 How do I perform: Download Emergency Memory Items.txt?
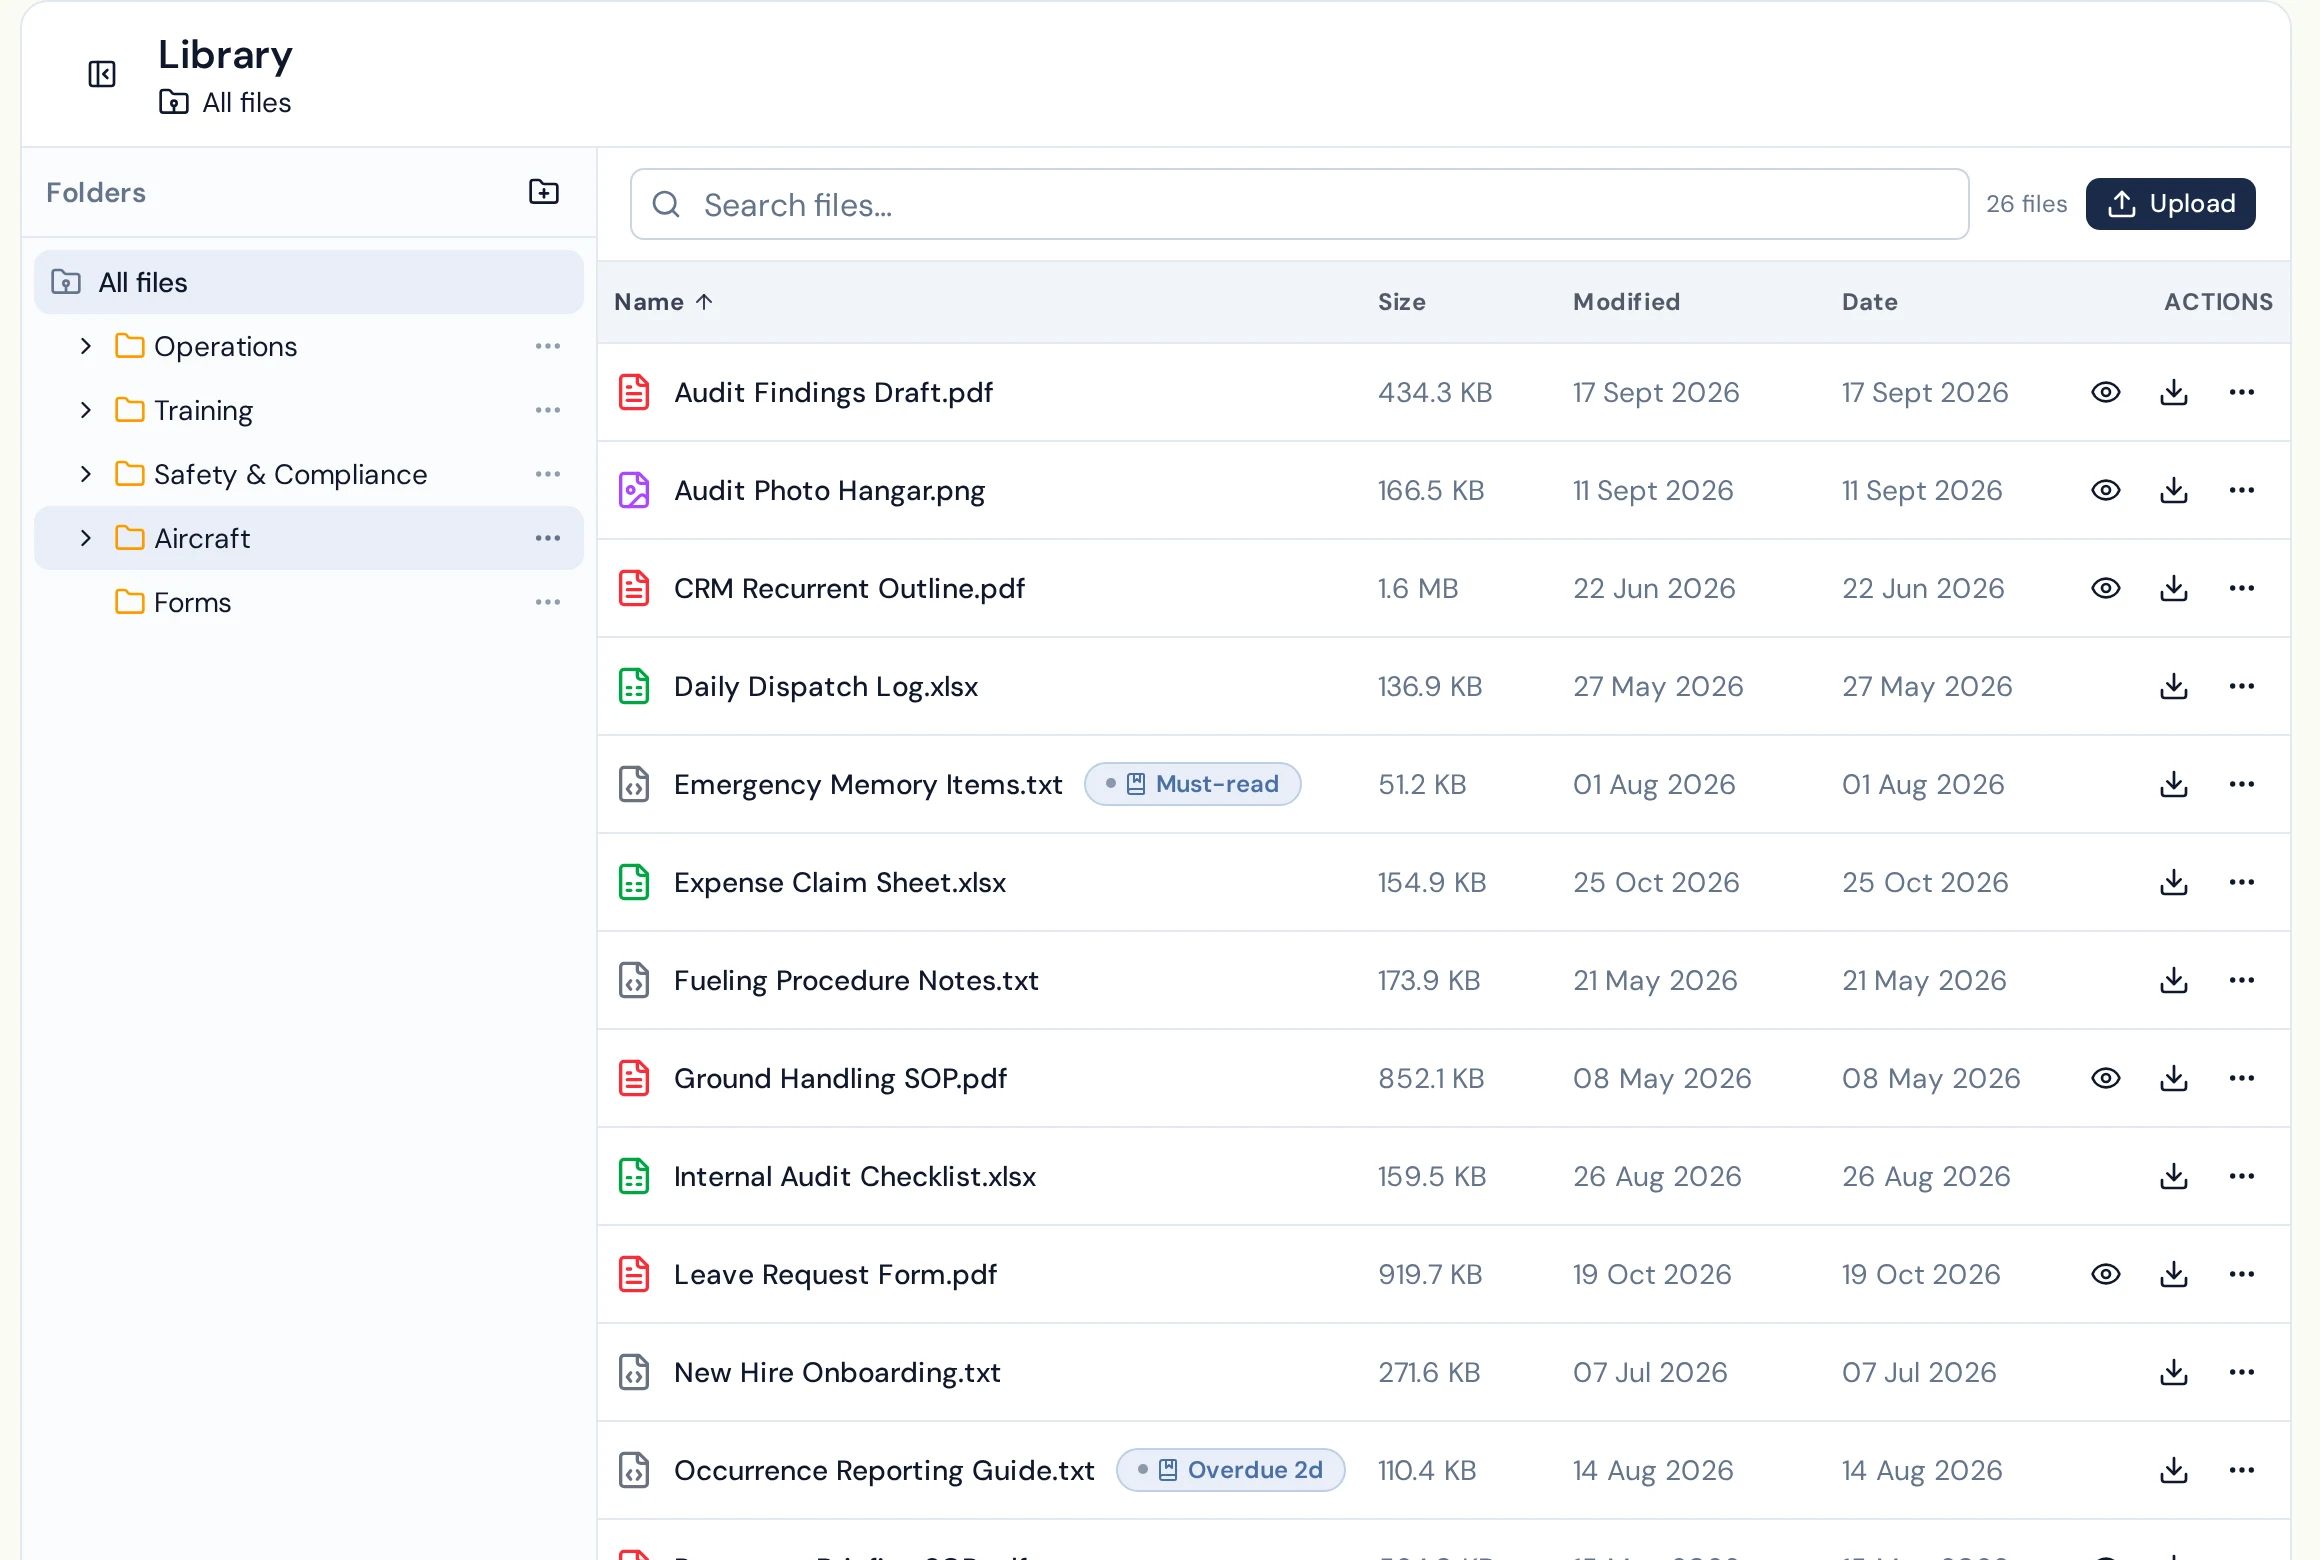(2174, 784)
